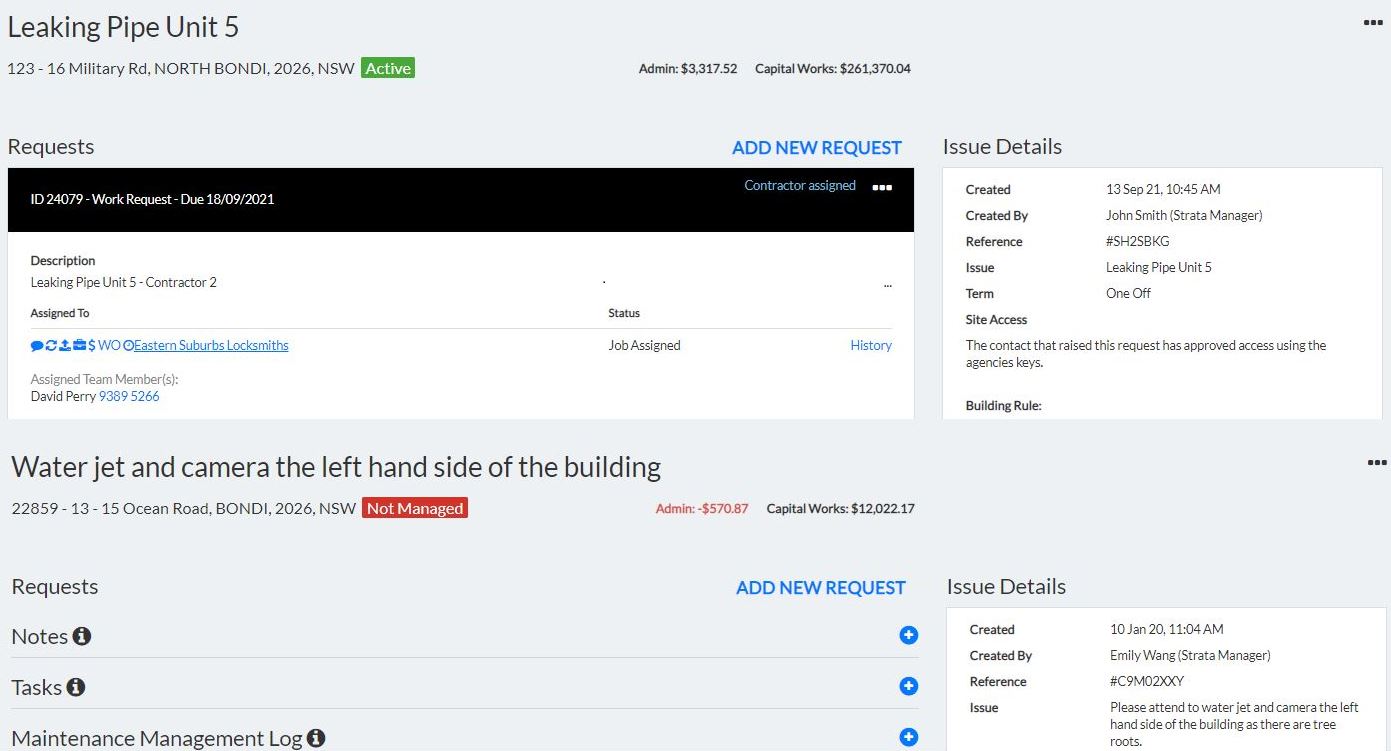The height and width of the screenshot is (751, 1391).
Task: Open three-dot menu for Water jet issue
Action: pyautogui.click(x=1377, y=462)
